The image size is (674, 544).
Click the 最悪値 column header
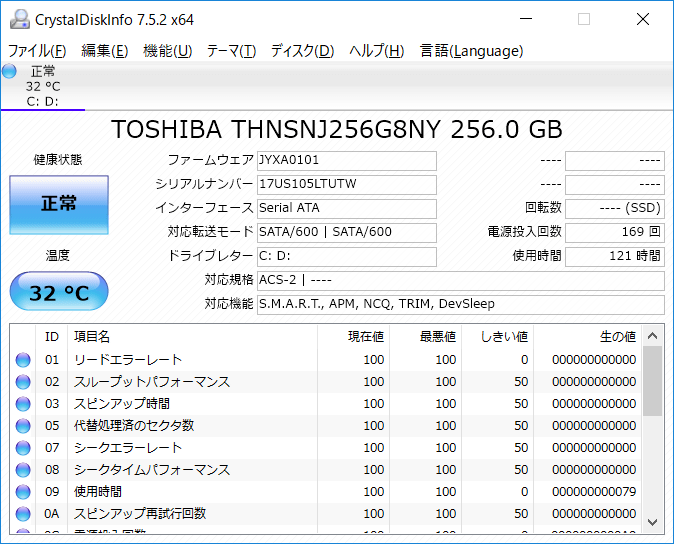pos(426,336)
